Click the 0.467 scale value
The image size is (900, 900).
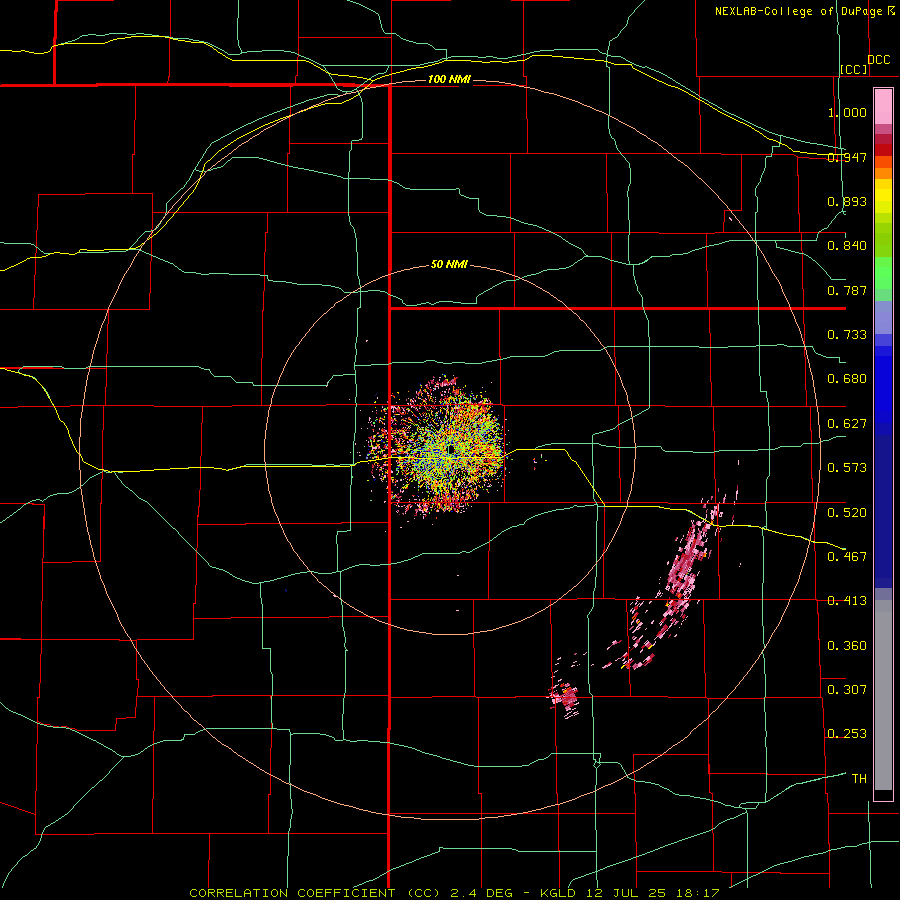click(847, 557)
